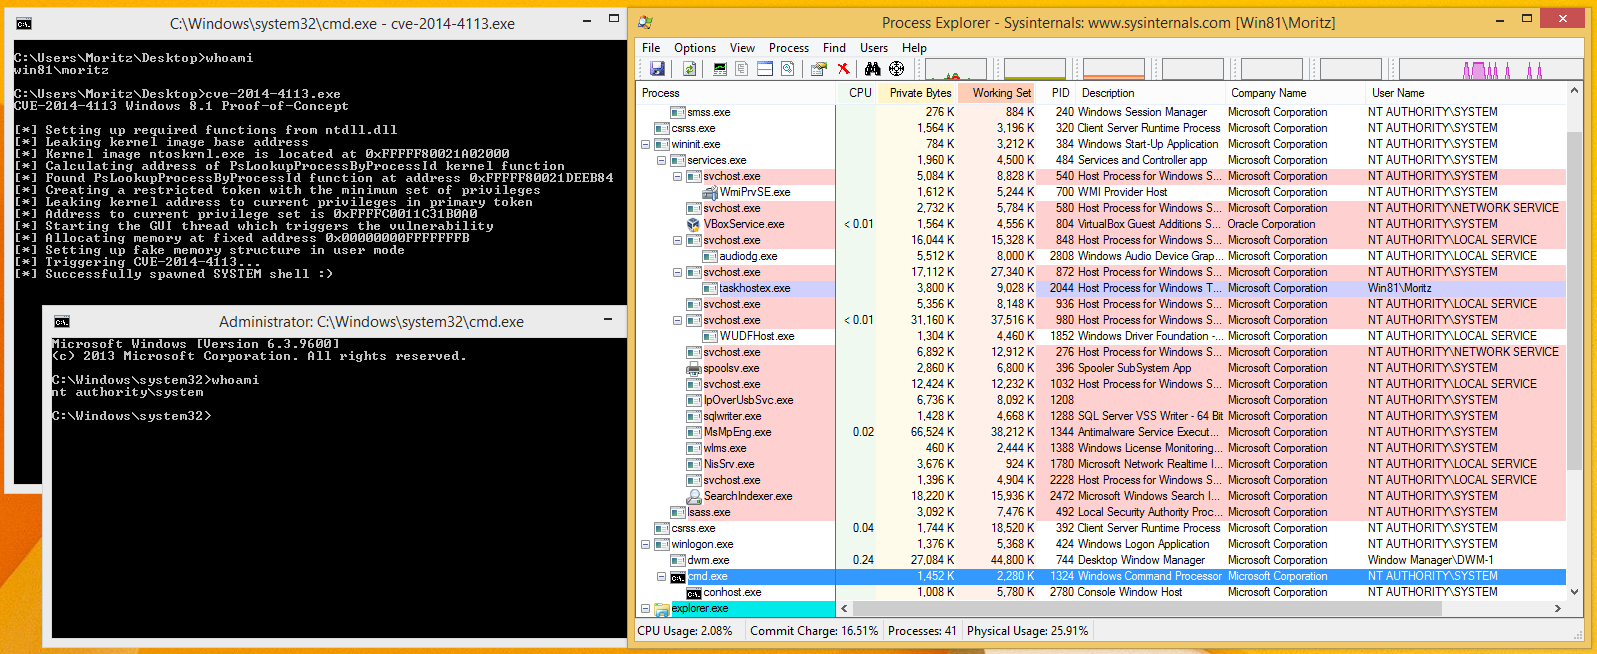Sort by the User Name column header
The height and width of the screenshot is (654, 1597).
1465,92
